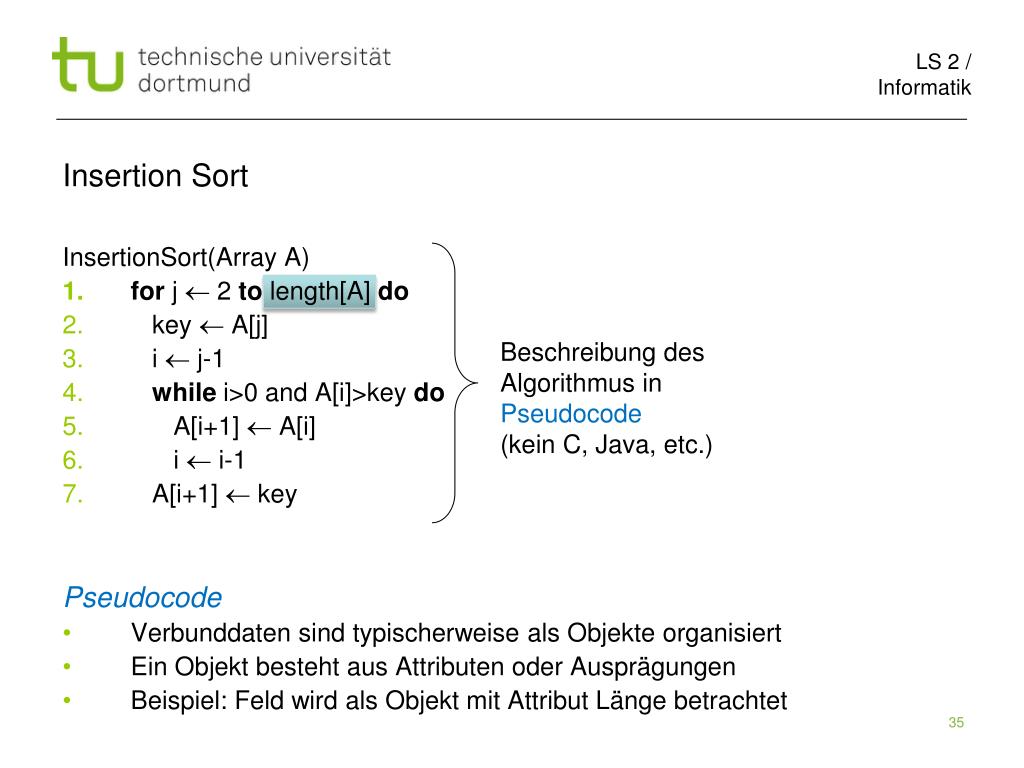Click the first green bullet point

pyautogui.click(x=67, y=633)
